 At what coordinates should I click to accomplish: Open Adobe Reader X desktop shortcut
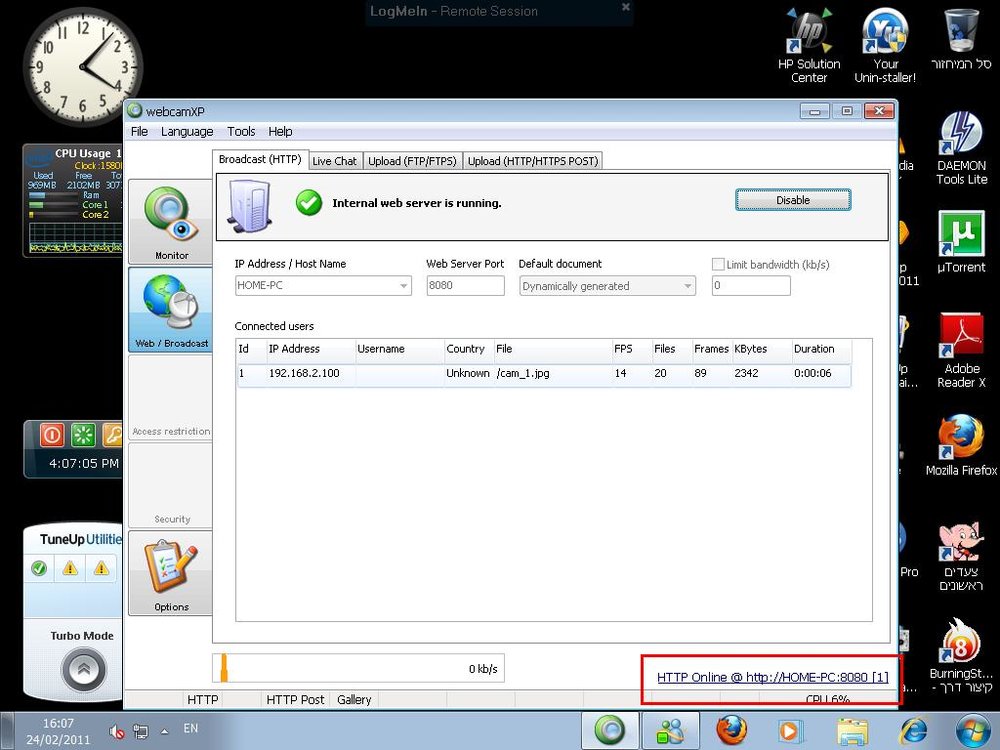point(961,351)
